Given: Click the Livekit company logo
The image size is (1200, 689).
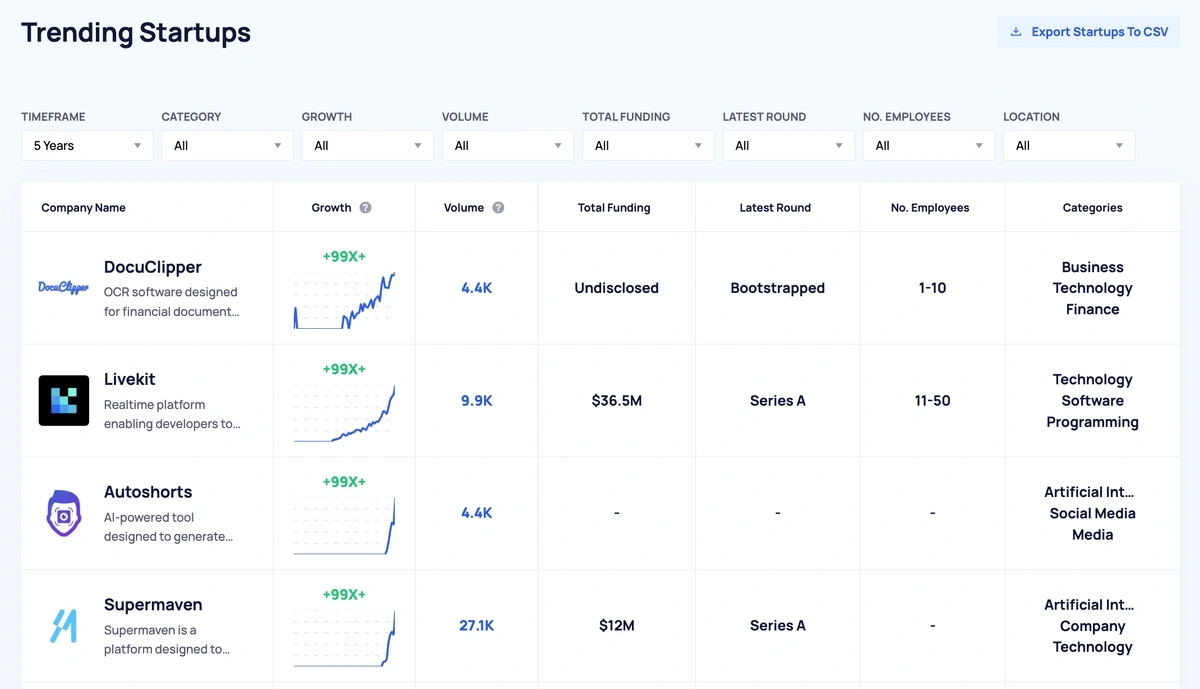Looking at the screenshot, I should [64, 400].
